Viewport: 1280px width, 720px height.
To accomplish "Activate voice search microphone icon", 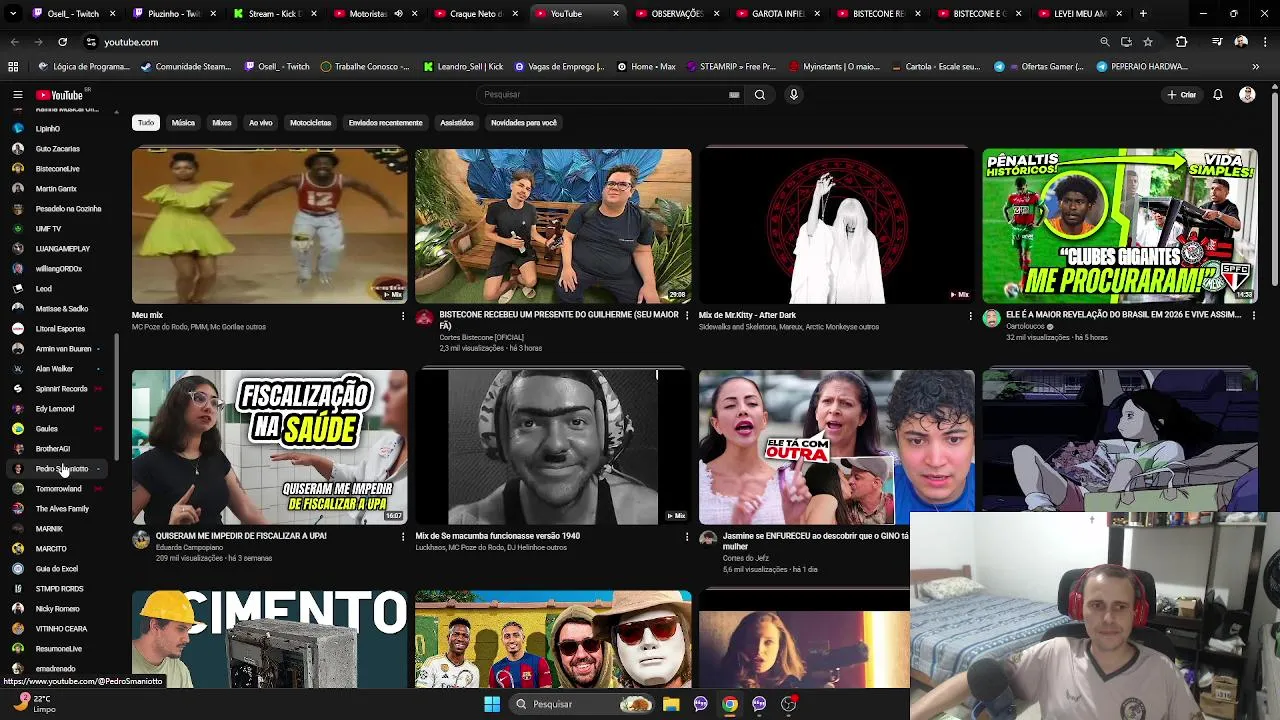I will pyautogui.click(x=794, y=94).
